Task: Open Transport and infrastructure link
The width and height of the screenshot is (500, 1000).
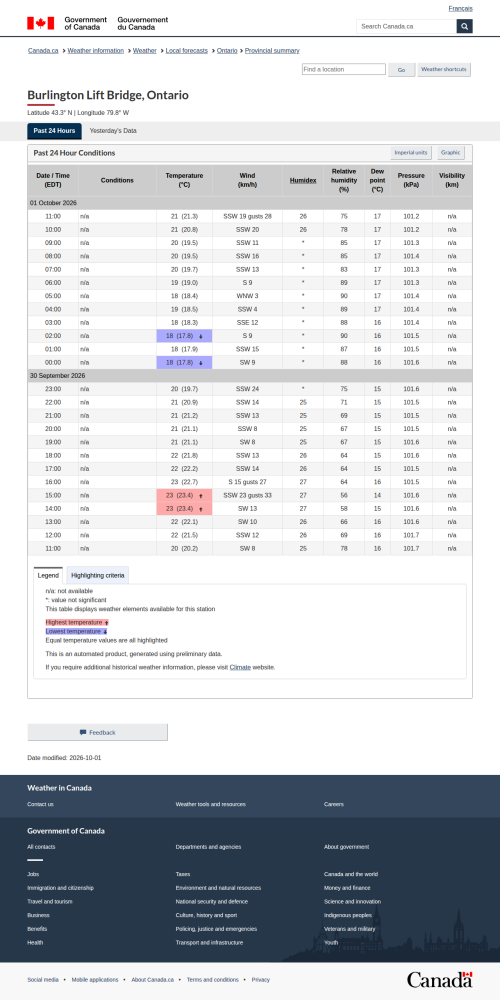Action: (x=209, y=943)
